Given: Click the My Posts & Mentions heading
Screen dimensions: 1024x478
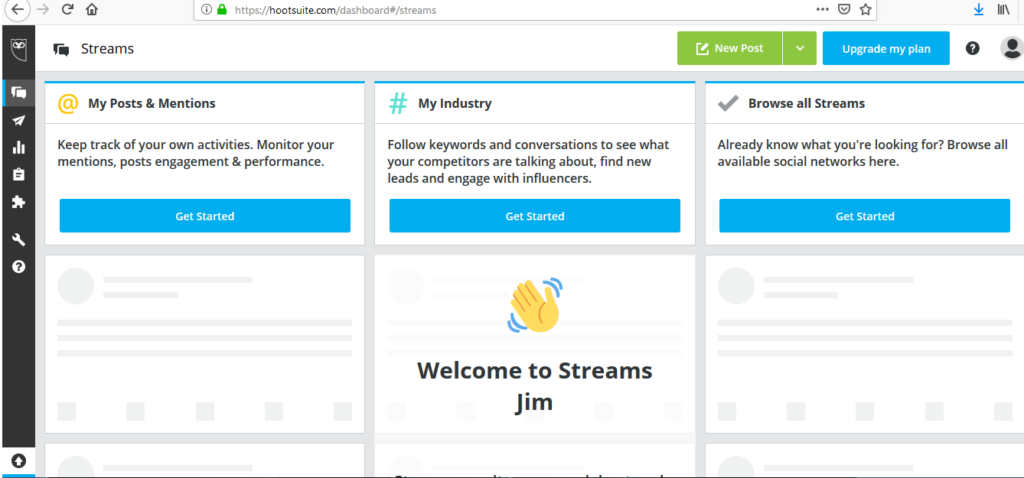Looking at the screenshot, I should point(152,103).
